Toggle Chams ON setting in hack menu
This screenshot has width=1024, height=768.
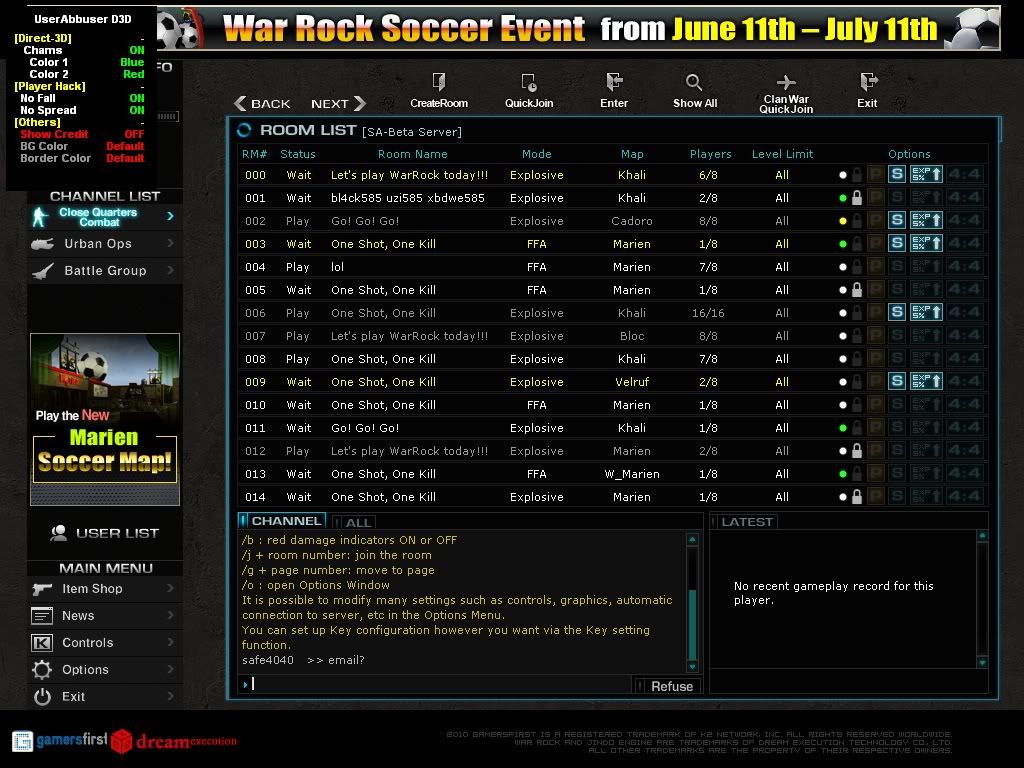tap(136, 50)
